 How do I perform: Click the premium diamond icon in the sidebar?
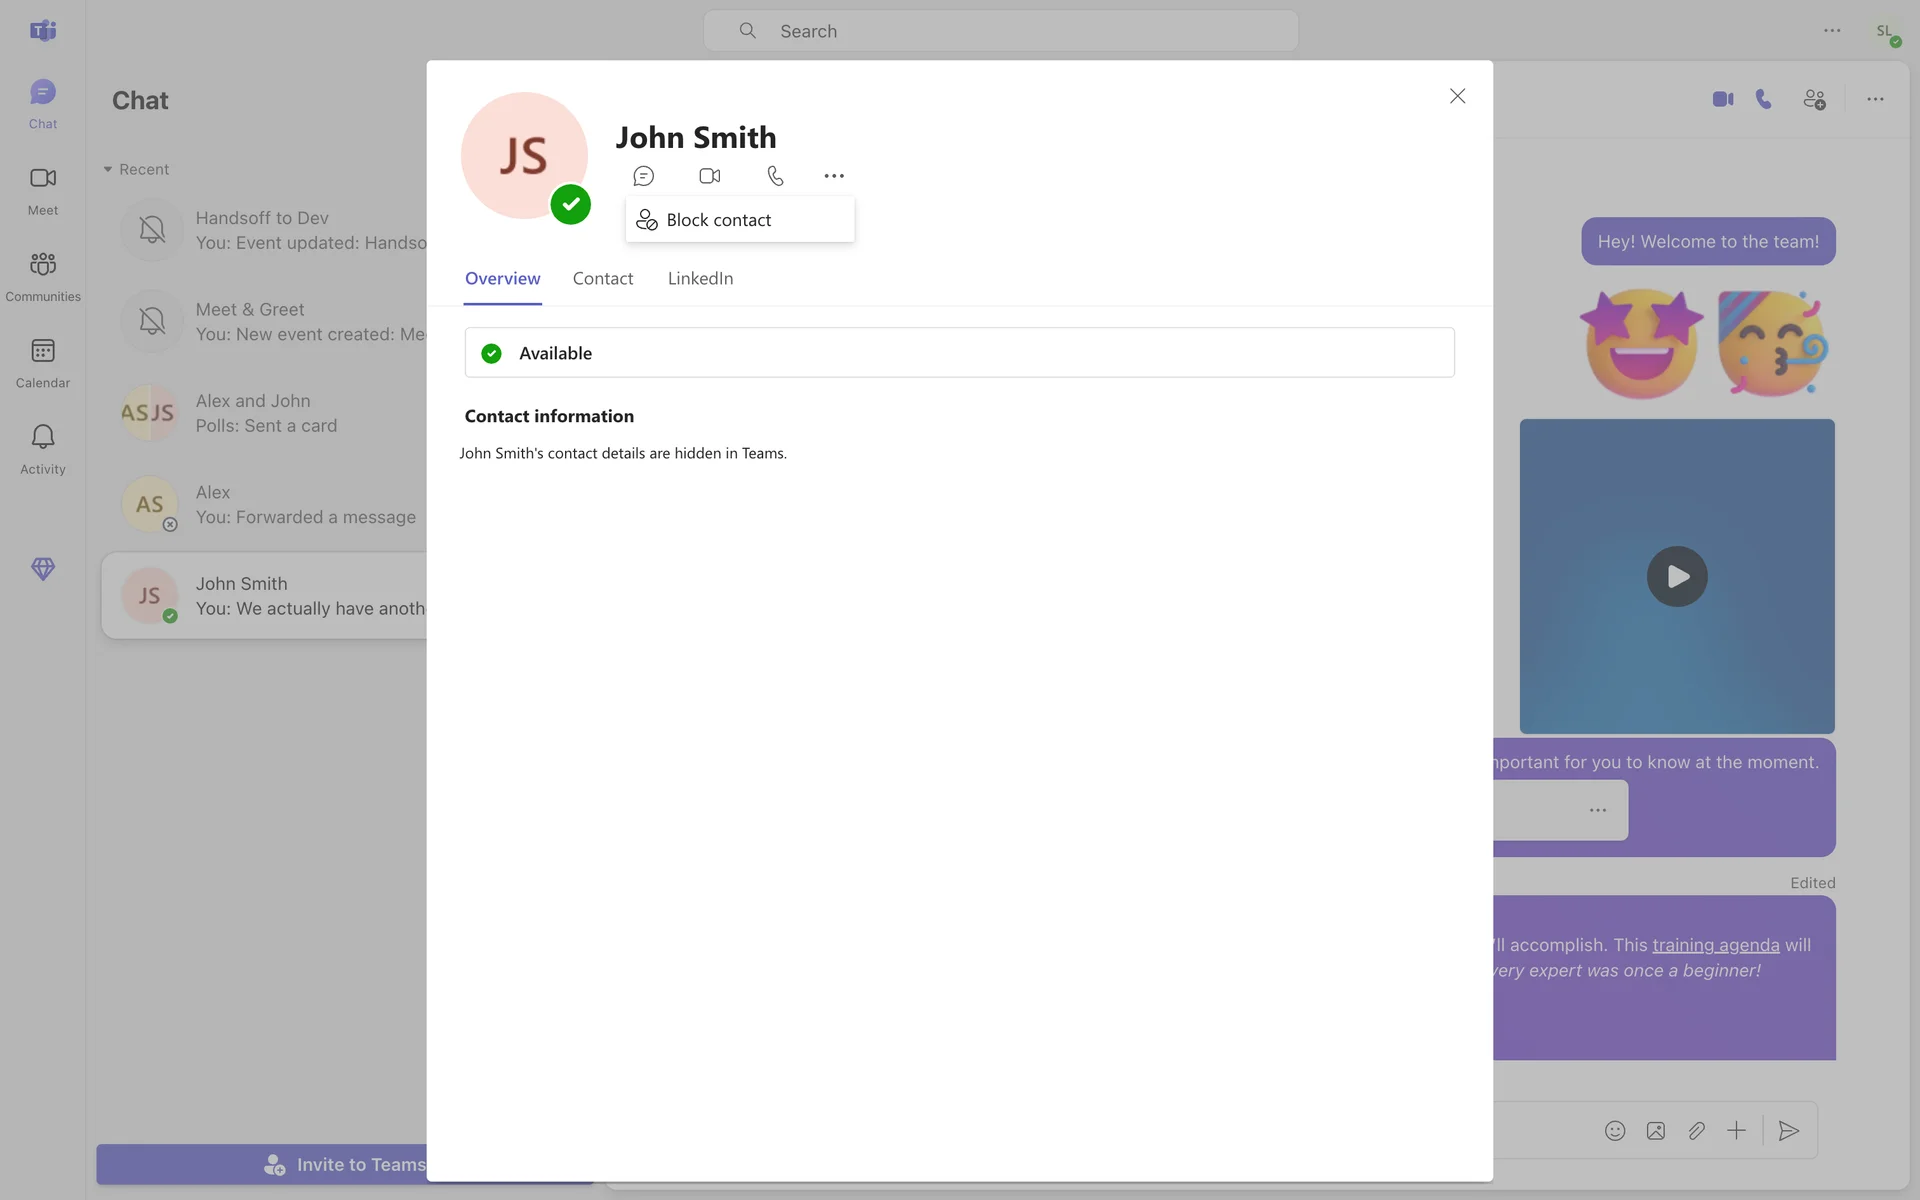tap(43, 569)
